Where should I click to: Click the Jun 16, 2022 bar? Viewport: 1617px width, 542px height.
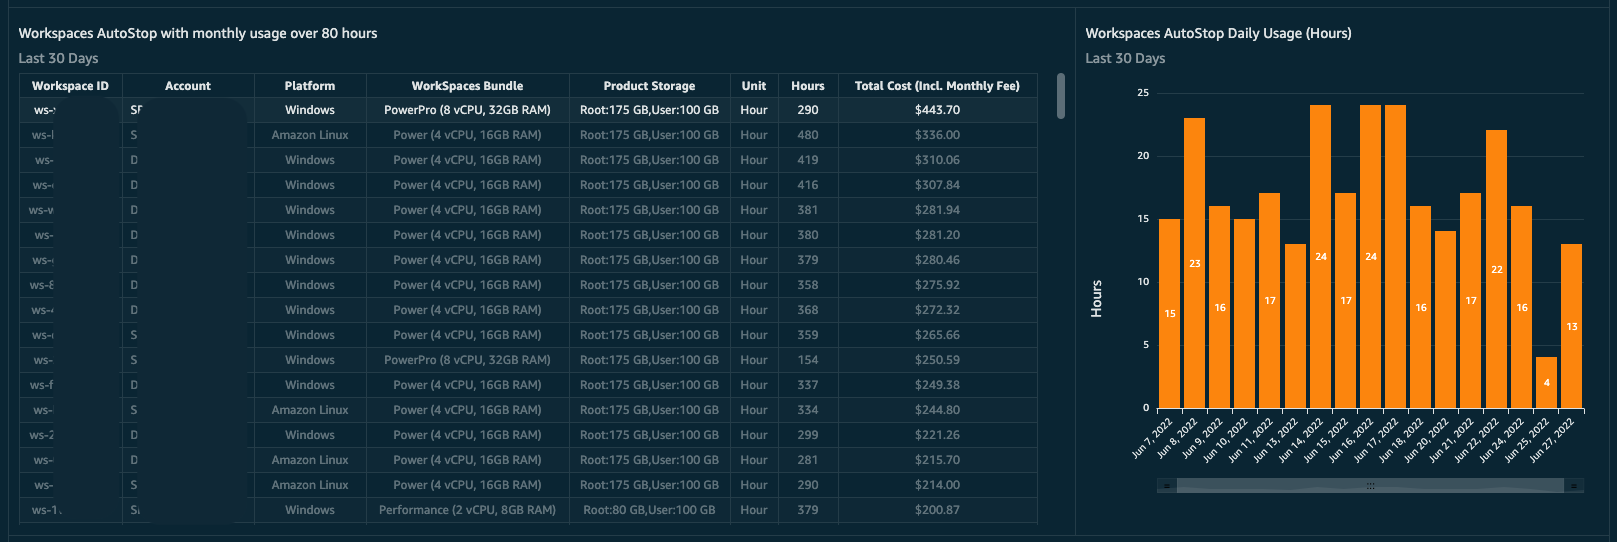click(x=1370, y=257)
